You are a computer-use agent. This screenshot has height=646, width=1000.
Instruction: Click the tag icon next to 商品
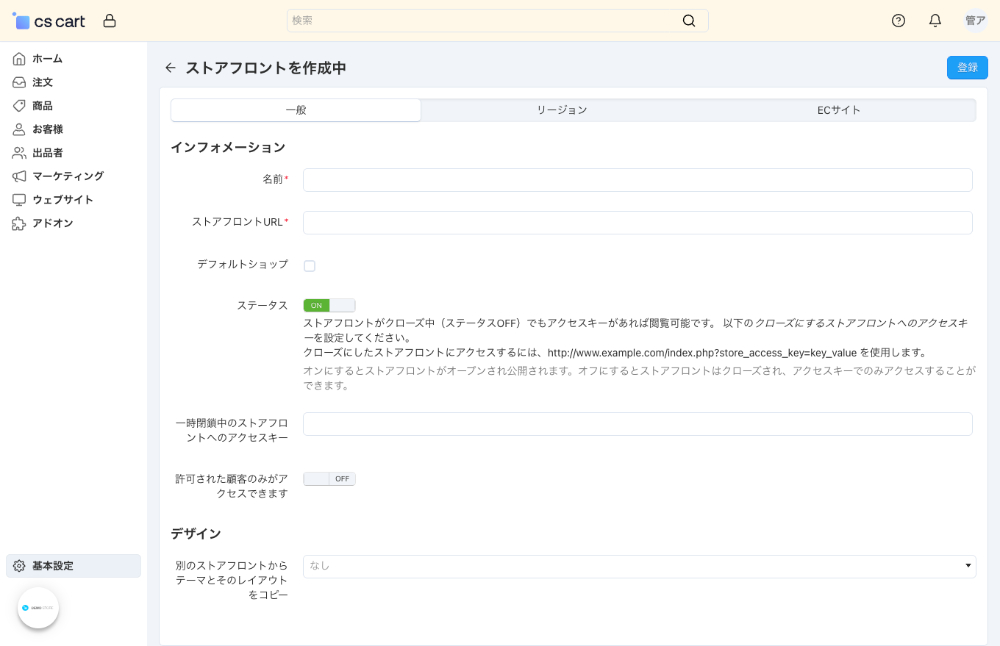tap(19, 106)
